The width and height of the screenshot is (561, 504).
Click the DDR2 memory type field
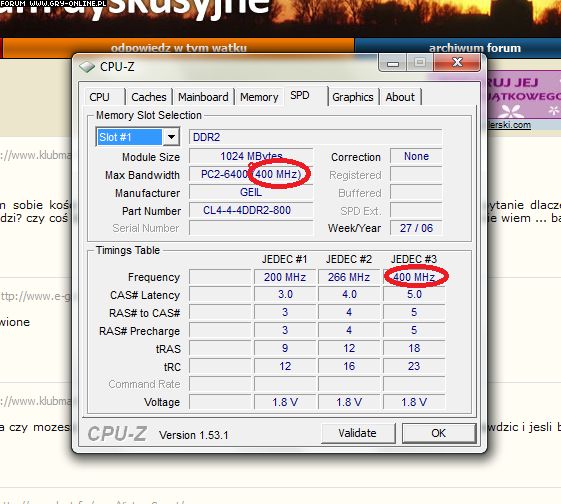315,137
